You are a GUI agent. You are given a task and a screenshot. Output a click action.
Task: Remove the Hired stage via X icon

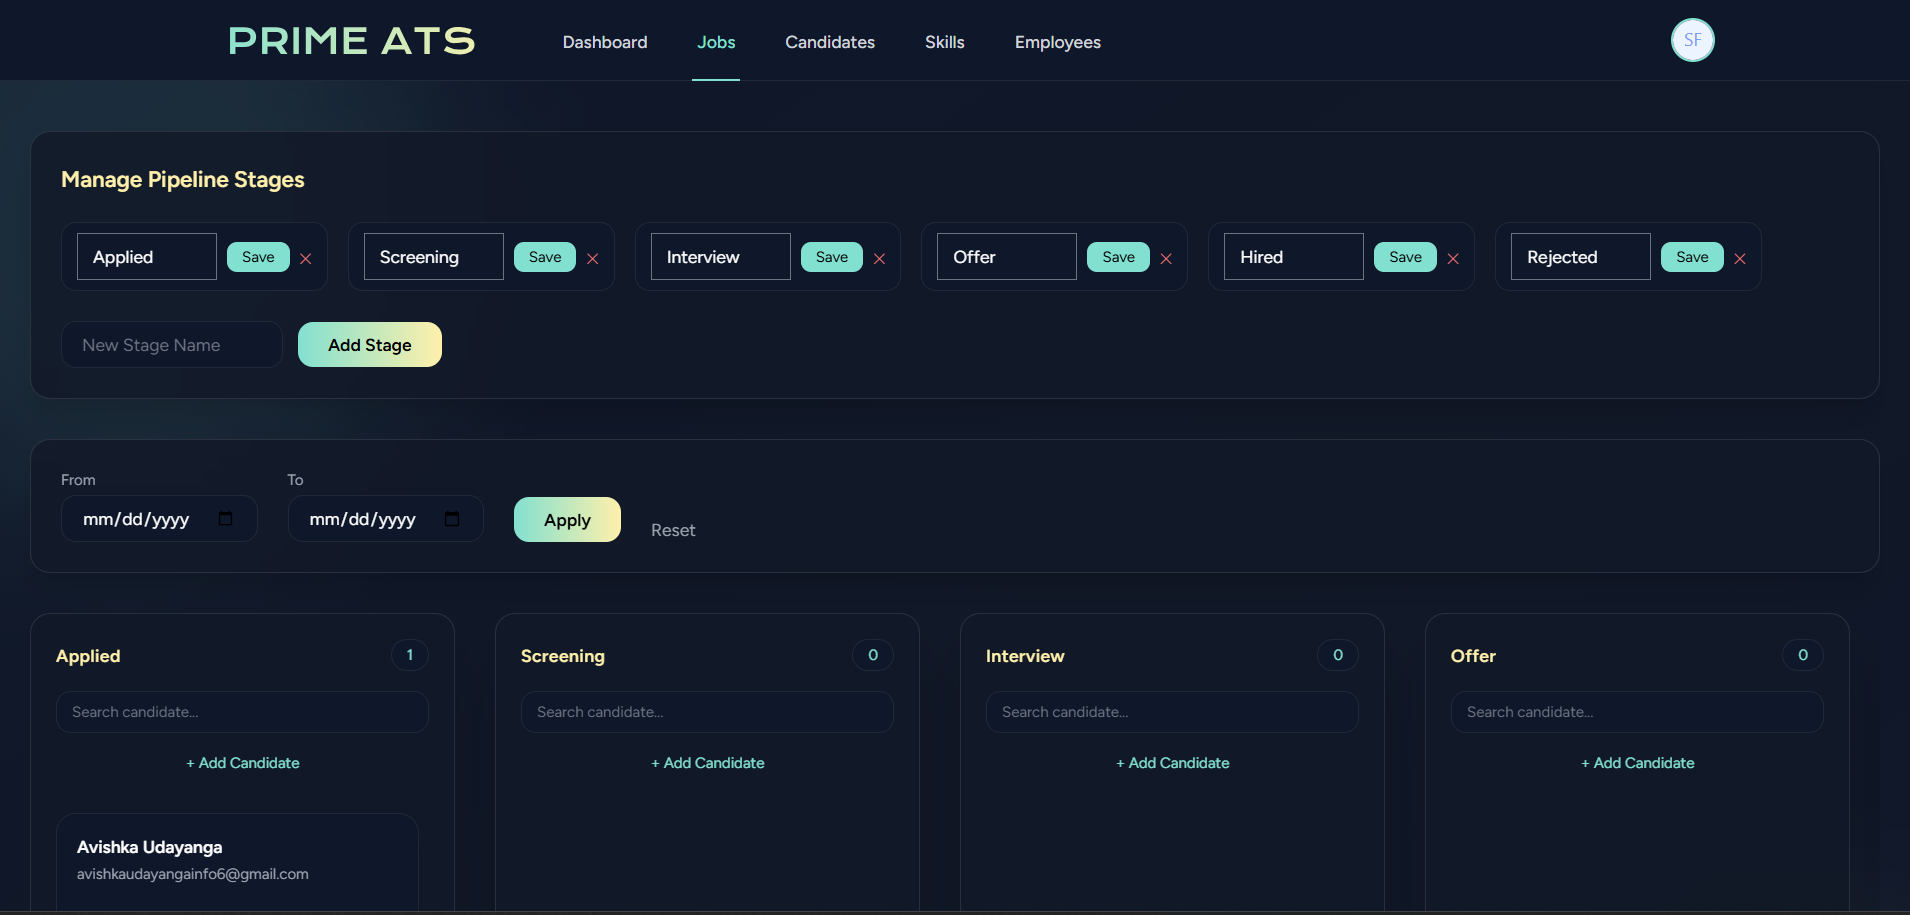coord(1453,259)
